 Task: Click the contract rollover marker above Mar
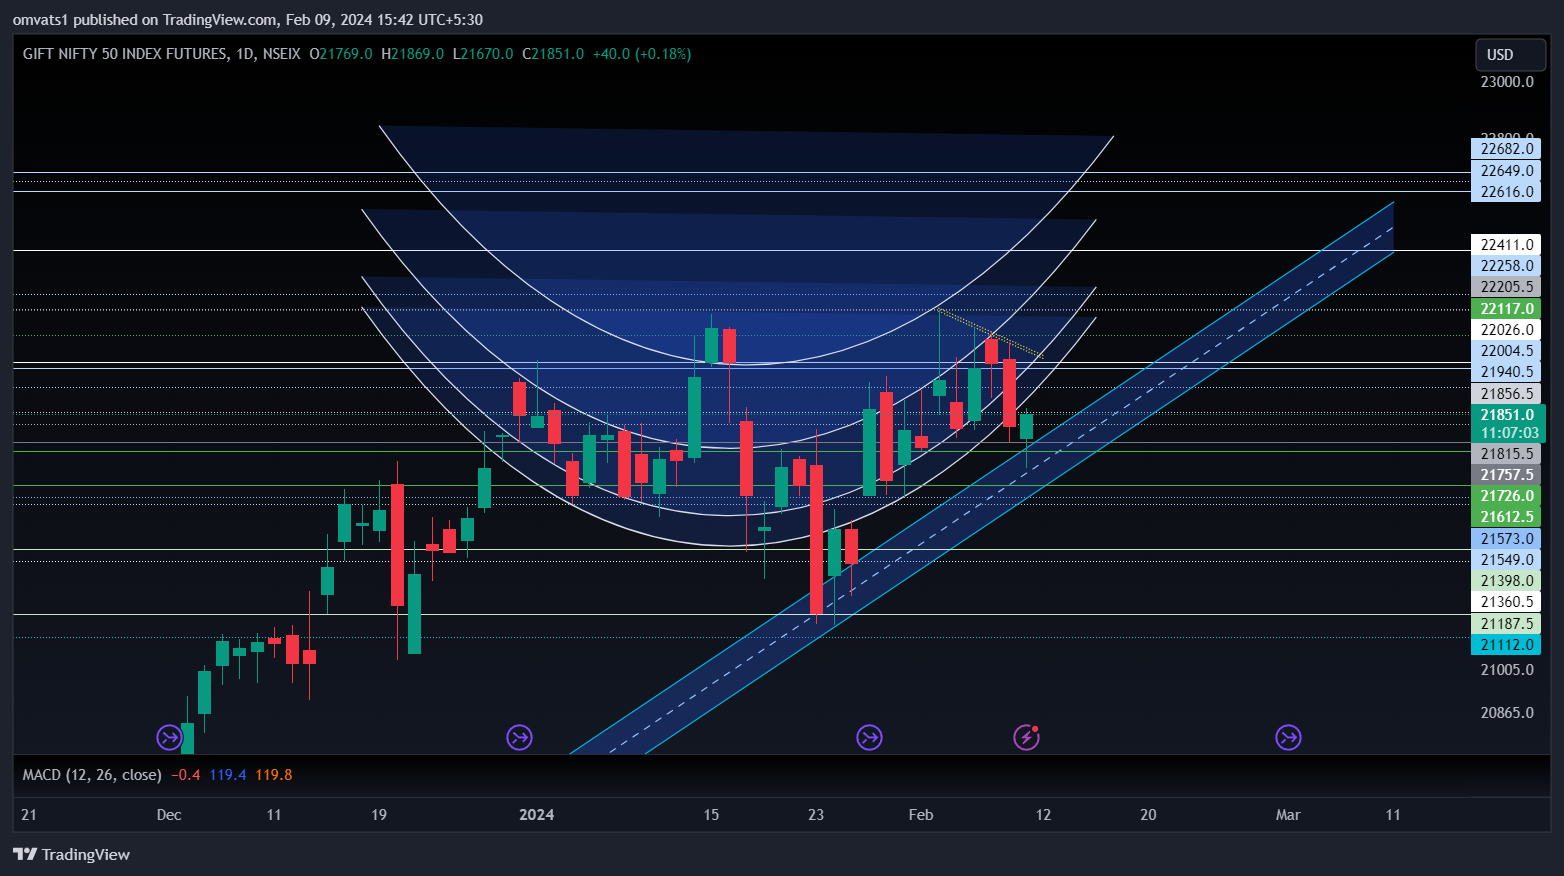click(x=1288, y=738)
